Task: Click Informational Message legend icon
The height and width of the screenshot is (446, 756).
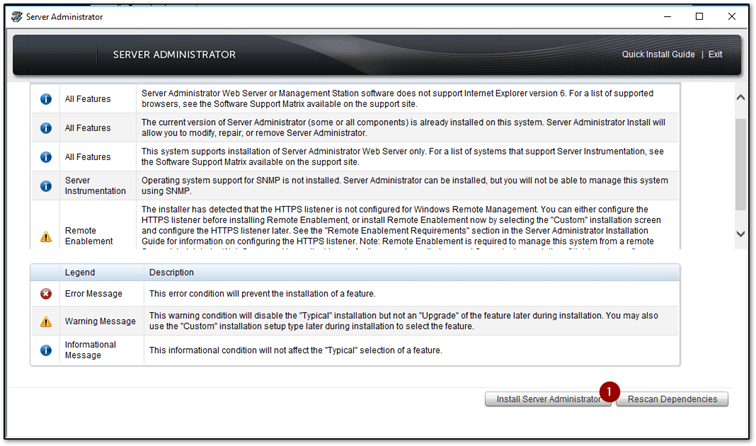Action: click(46, 350)
